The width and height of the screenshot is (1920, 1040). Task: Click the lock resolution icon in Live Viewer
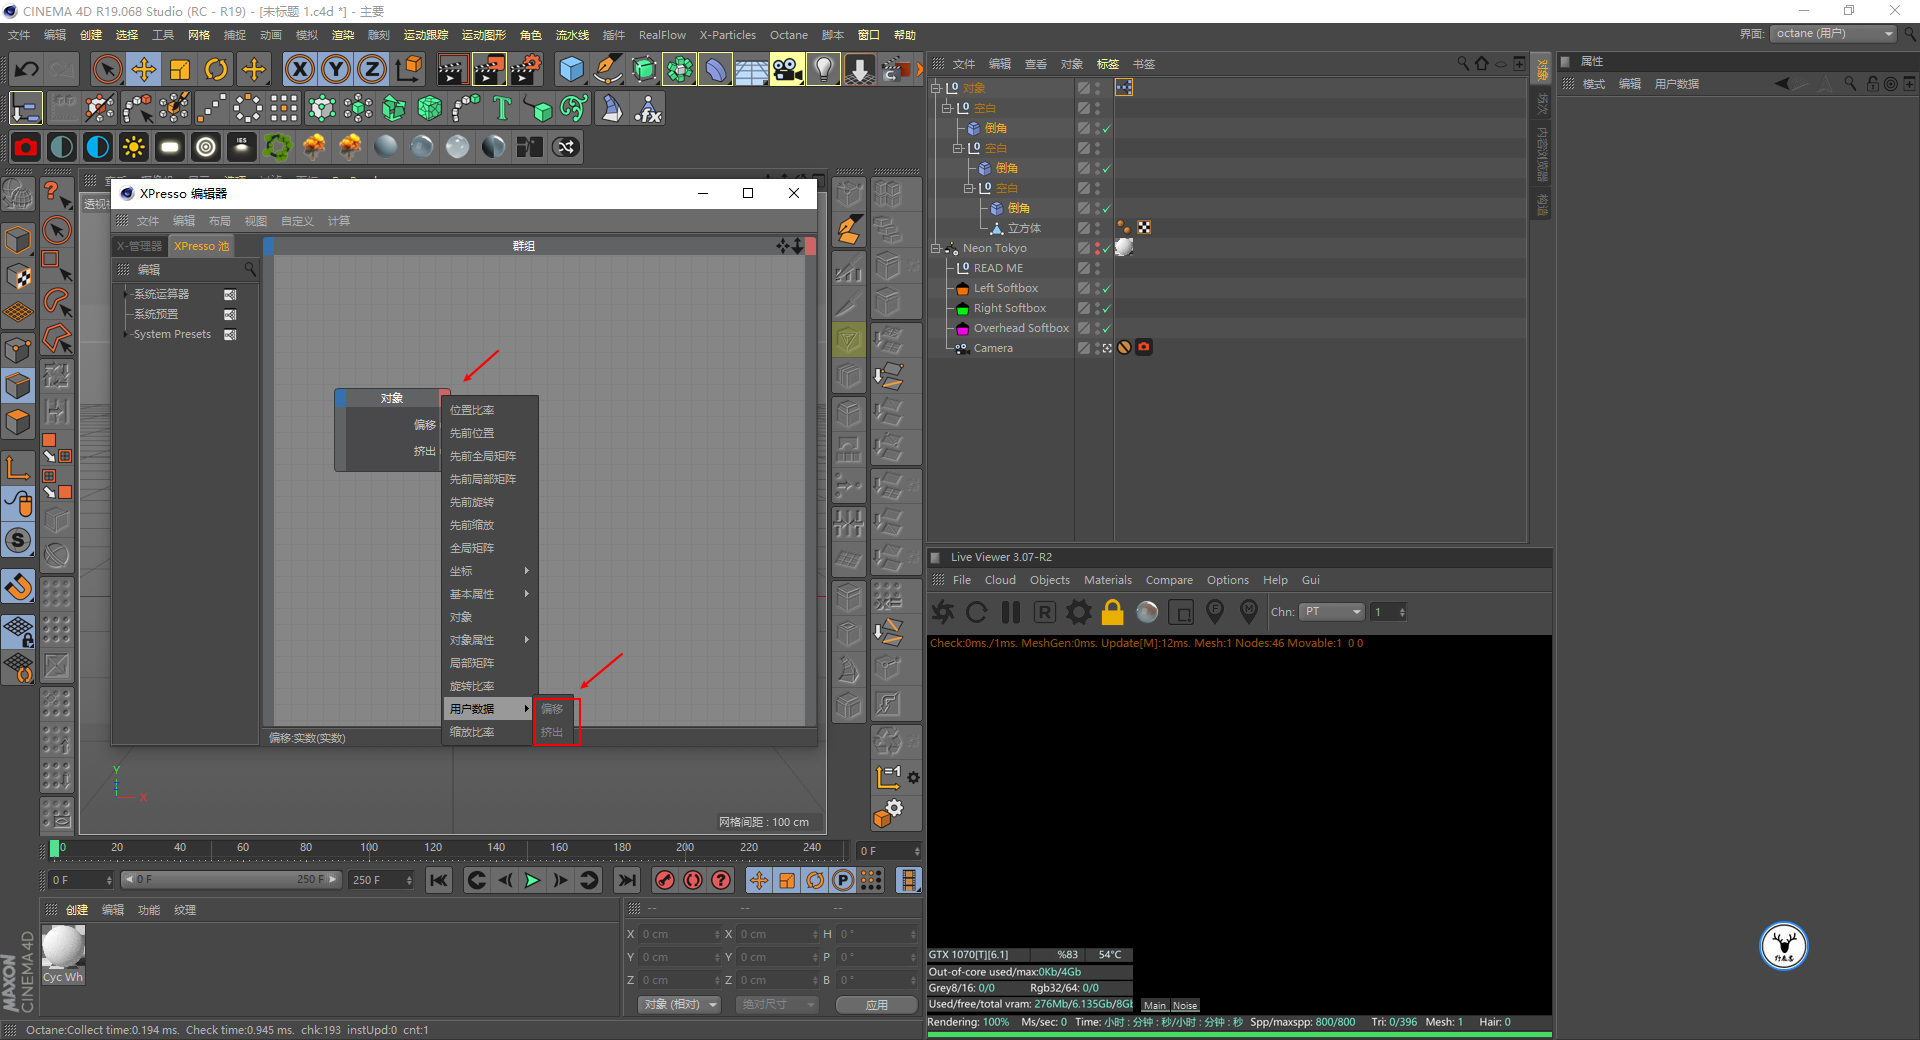[x=1113, y=612]
